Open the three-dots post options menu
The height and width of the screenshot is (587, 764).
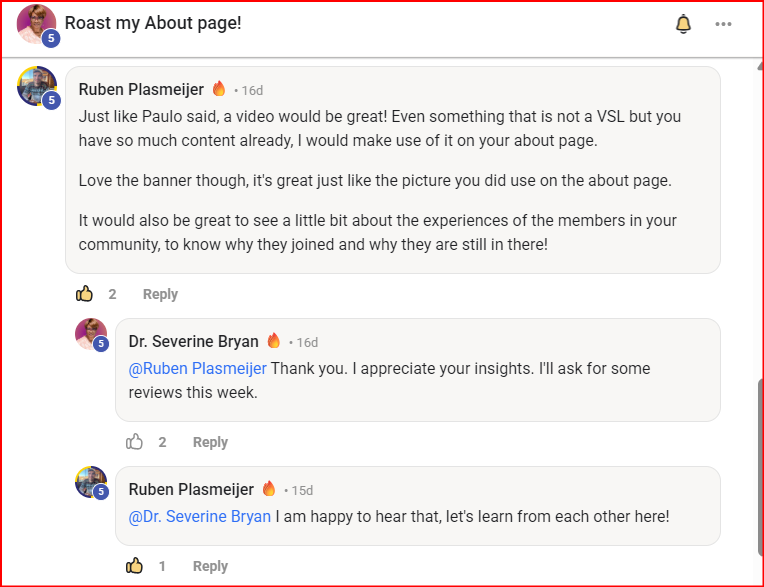click(723, 24)
